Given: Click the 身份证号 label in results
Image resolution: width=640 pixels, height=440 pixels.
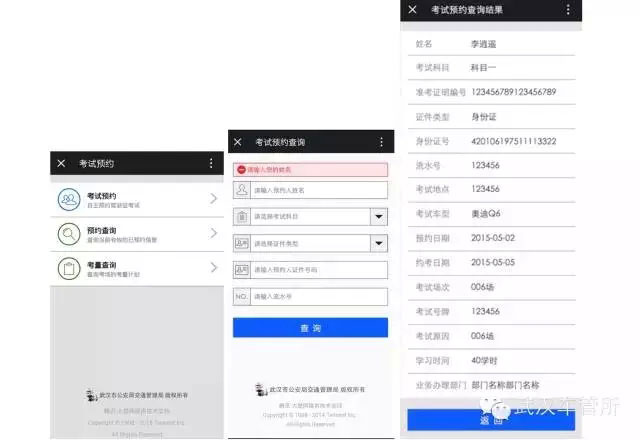Looking at the screenshot, I should pyautogui.click(x=432, y=141).
